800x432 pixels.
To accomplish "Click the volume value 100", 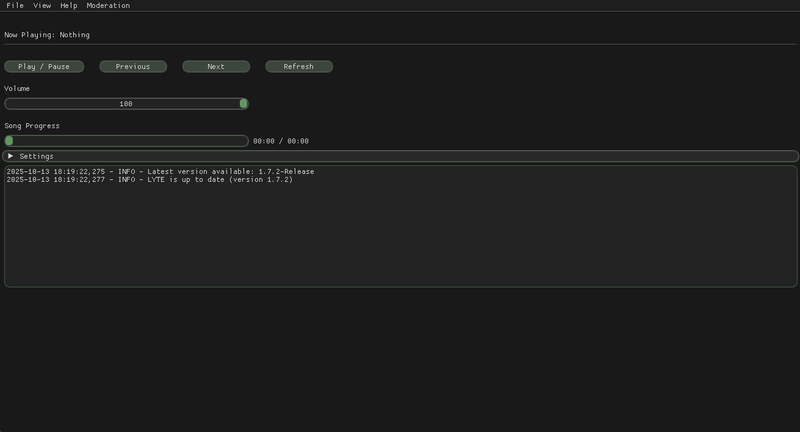I will (126, 104).
